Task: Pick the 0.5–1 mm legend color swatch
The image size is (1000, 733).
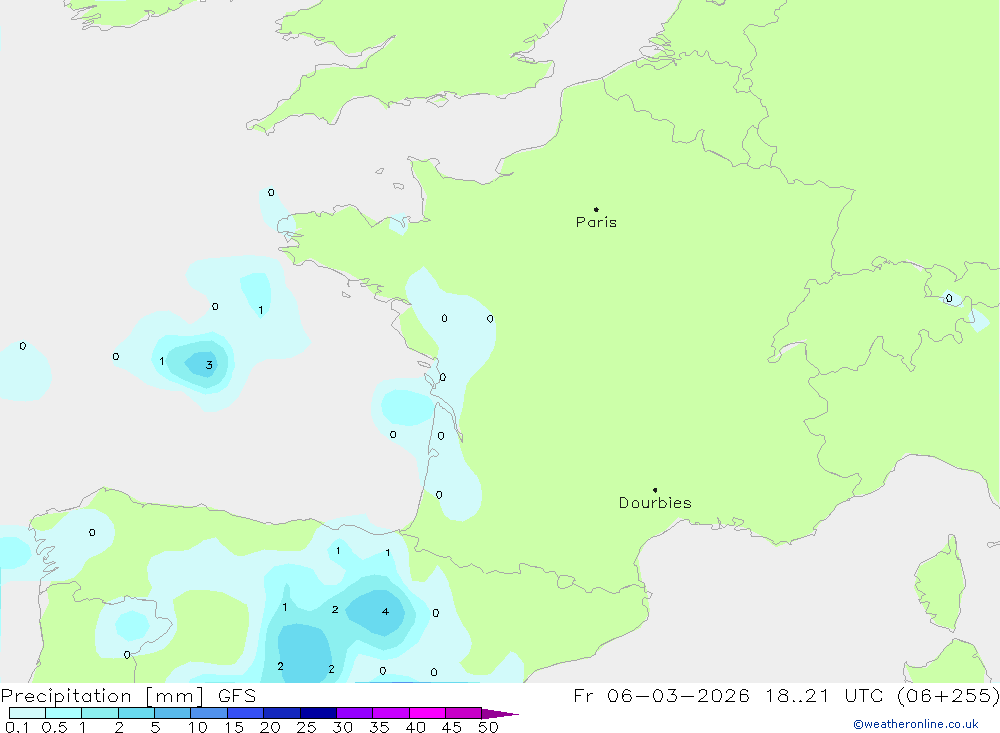Action: 64,713
